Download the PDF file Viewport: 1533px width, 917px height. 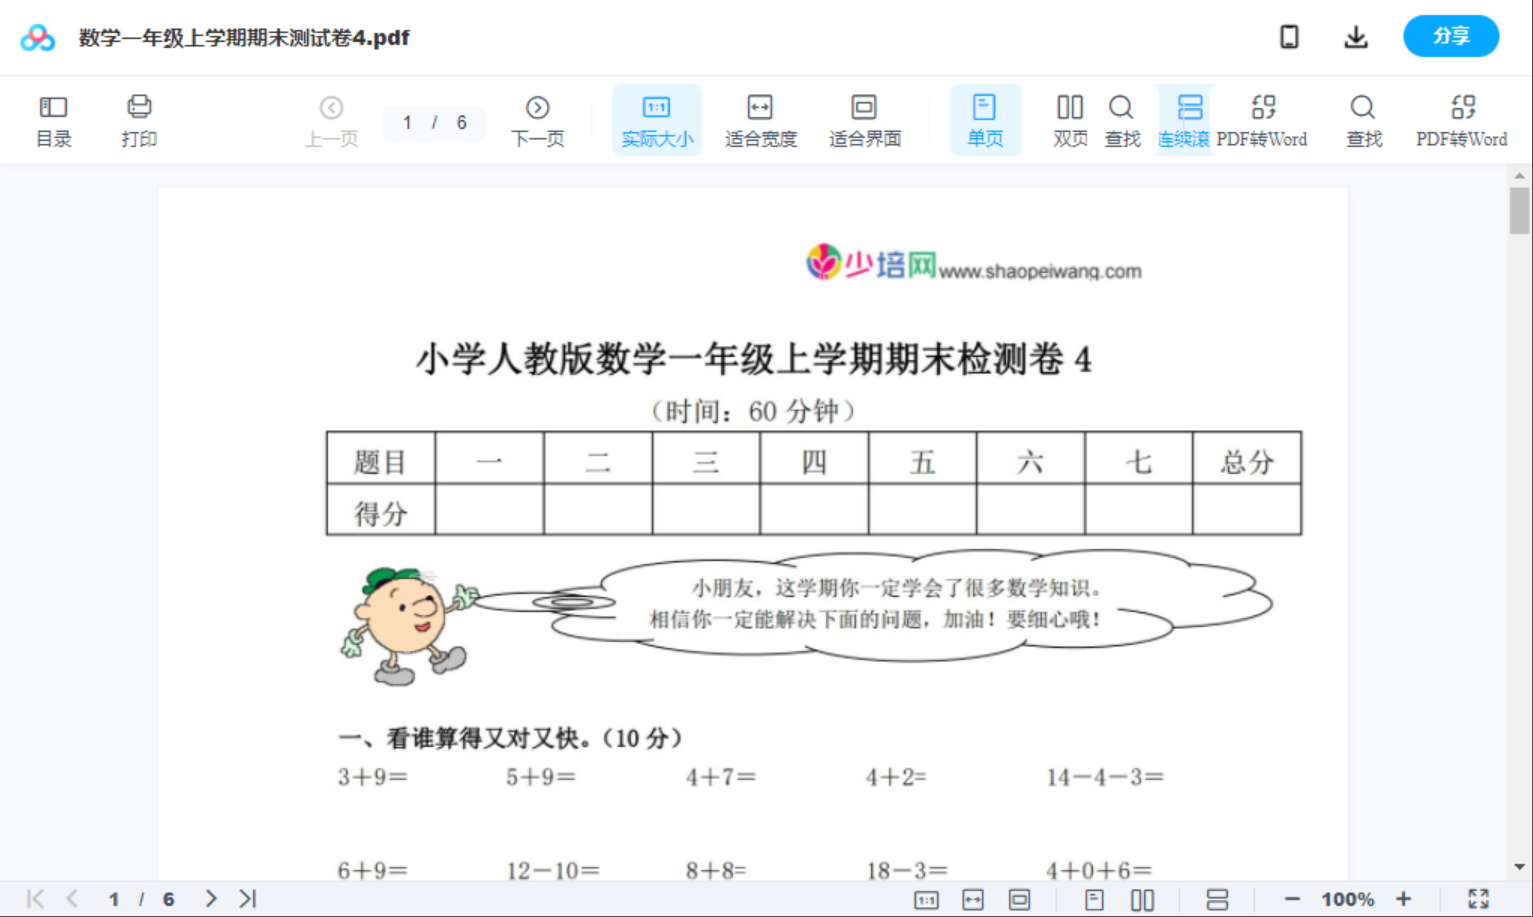tap(1355, 36)
